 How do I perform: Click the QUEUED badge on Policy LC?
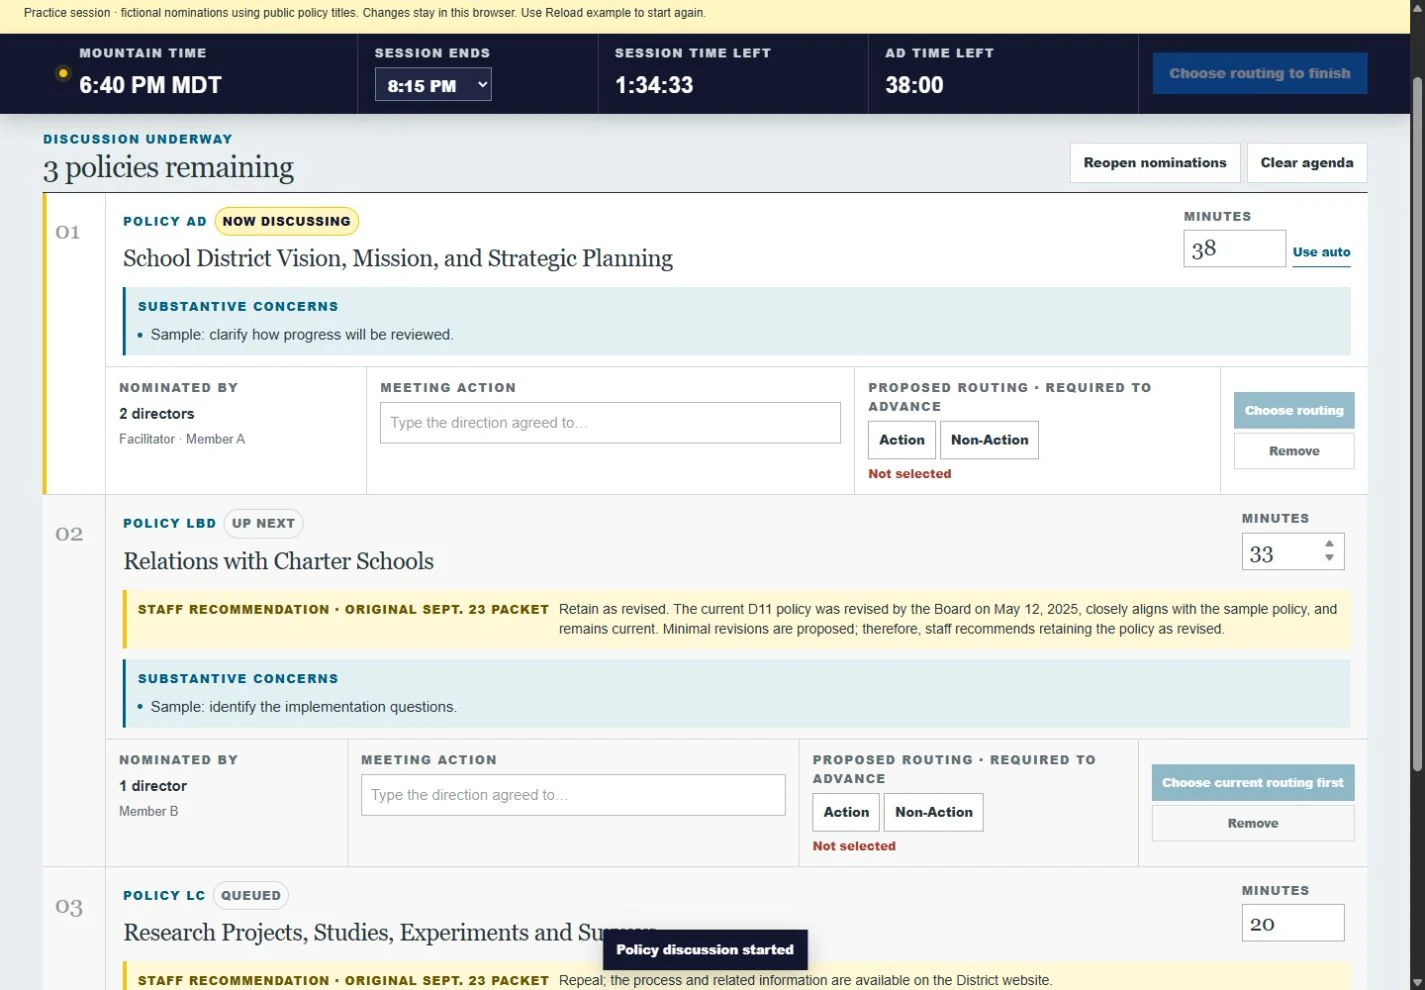pos(251,895)
